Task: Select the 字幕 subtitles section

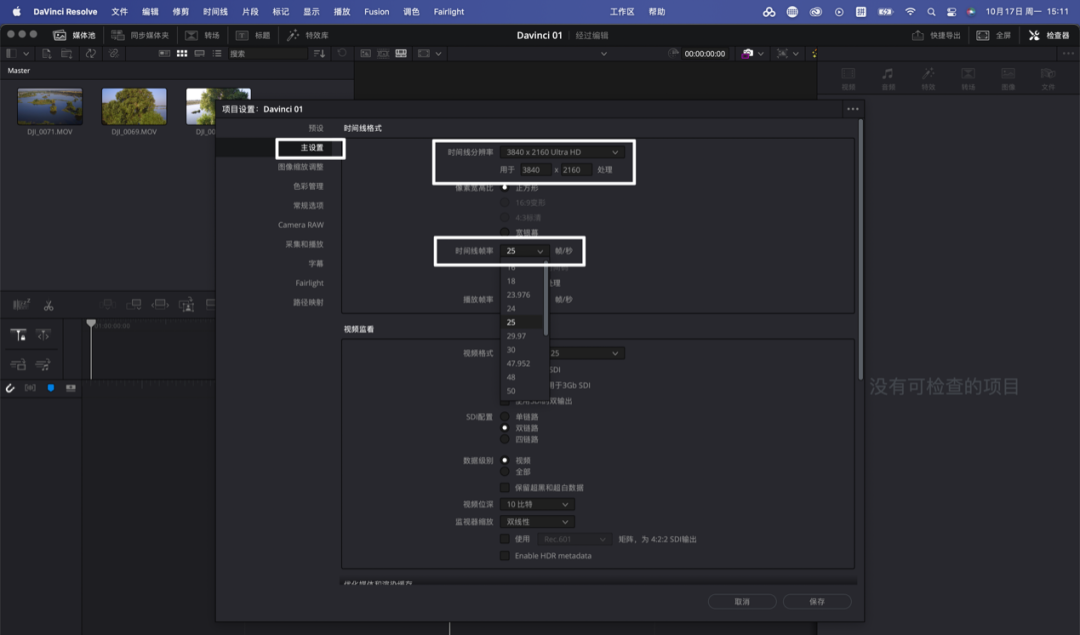Action: 316,263
